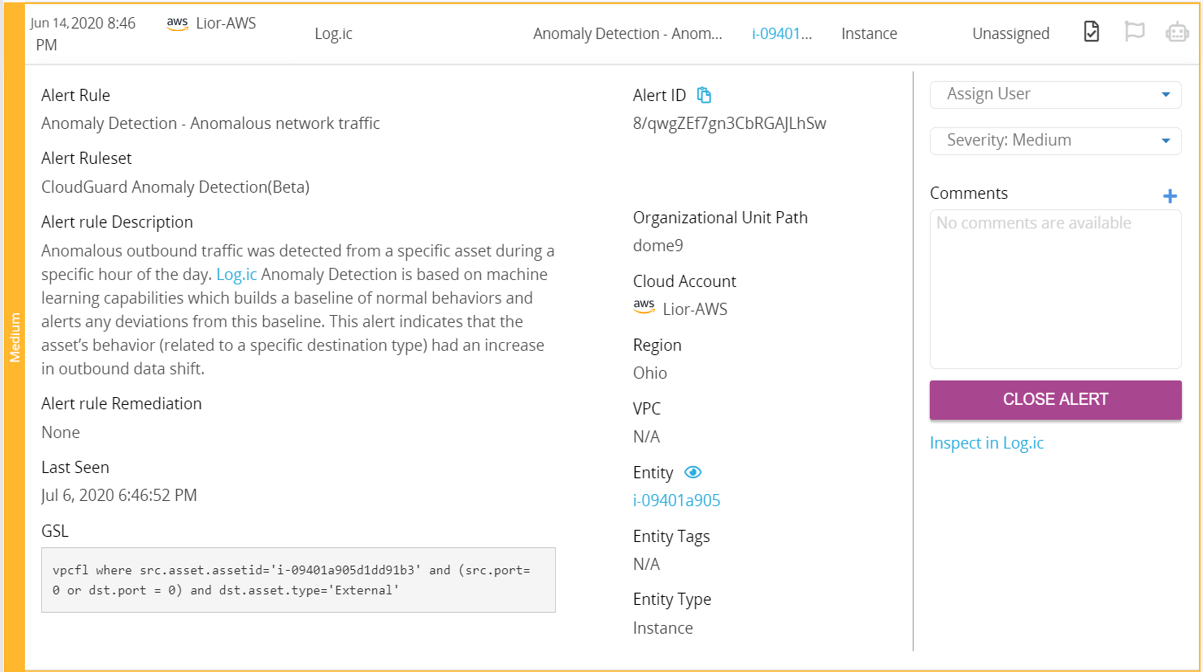Click the eye icon next to Entity
This screenshot has width=1203, height=672.
(x=693, y=472)
